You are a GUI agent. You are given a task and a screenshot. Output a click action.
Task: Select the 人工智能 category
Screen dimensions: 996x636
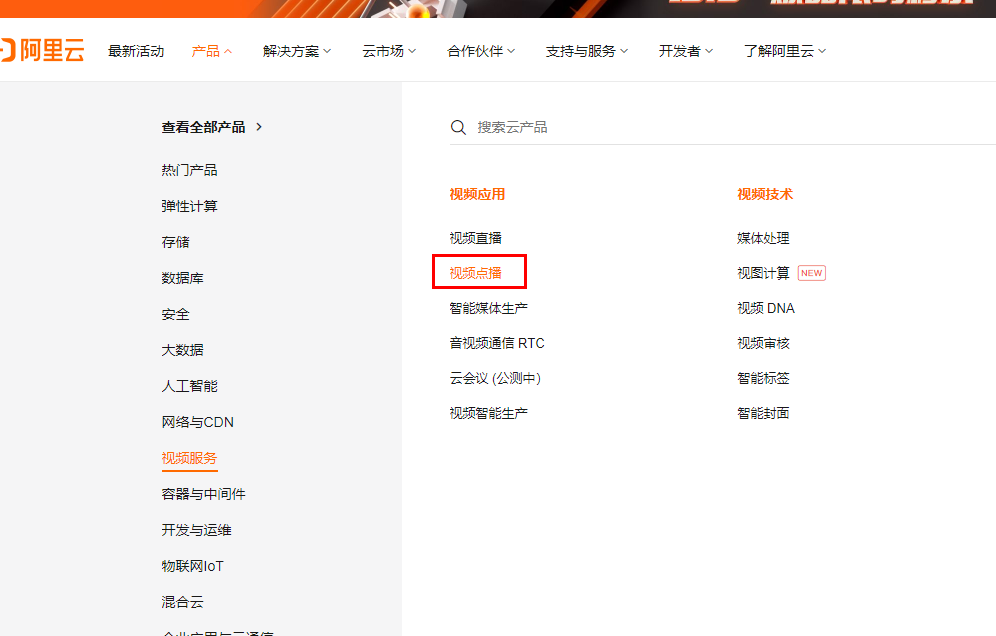coord(189,386)
